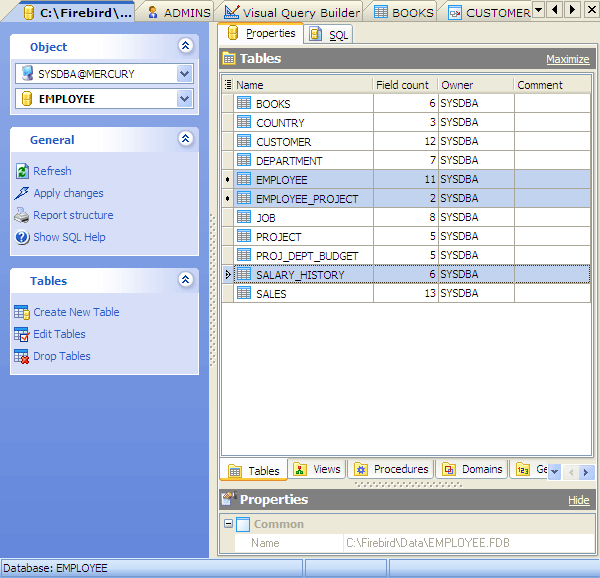This screenshot has height=578, width=600.
Task: Click the Create New Table link
Action: point(76,312)
